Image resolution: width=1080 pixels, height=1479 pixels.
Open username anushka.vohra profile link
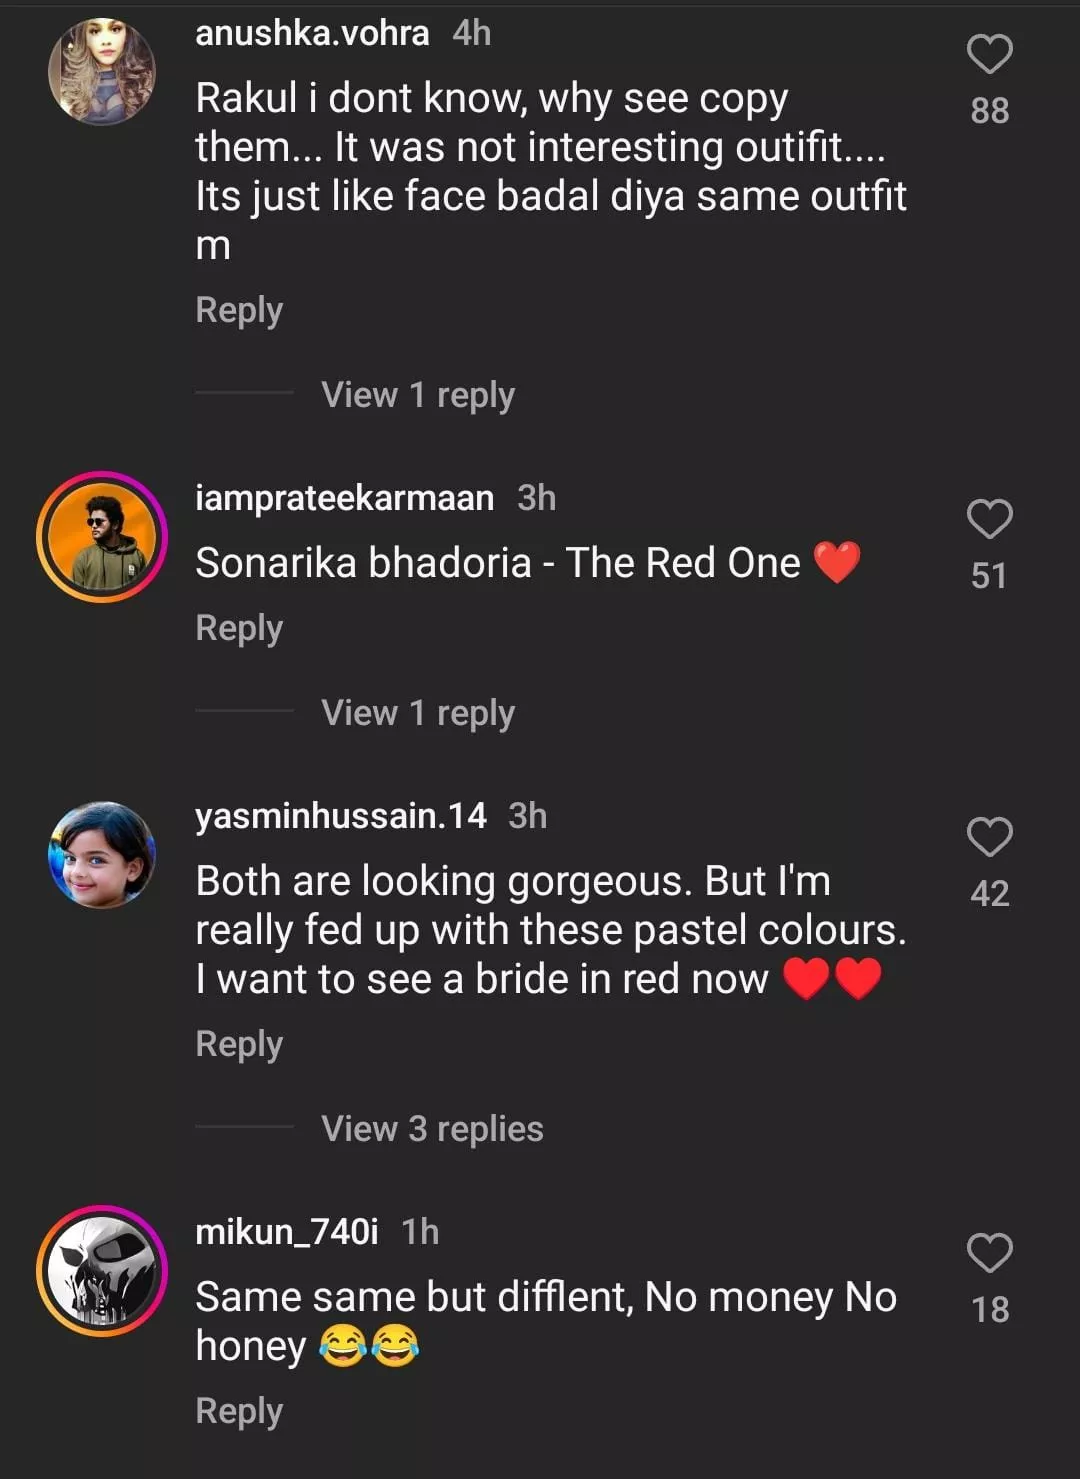312,33
